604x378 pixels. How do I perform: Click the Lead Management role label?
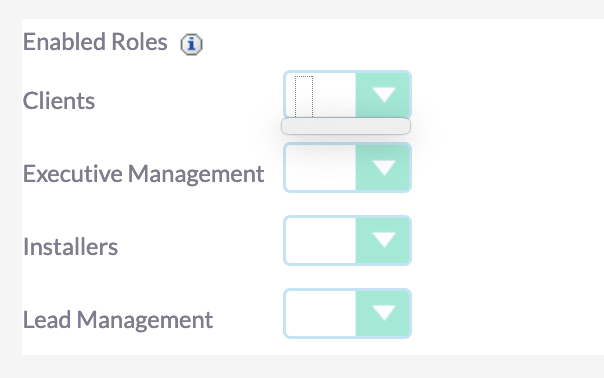click(118, 320)
